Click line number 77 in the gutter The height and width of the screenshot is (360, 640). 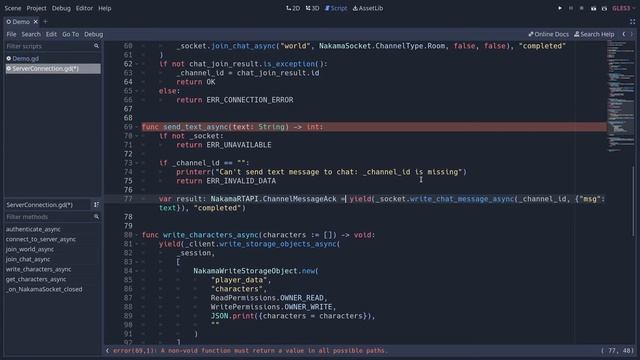tap(128, 199)
